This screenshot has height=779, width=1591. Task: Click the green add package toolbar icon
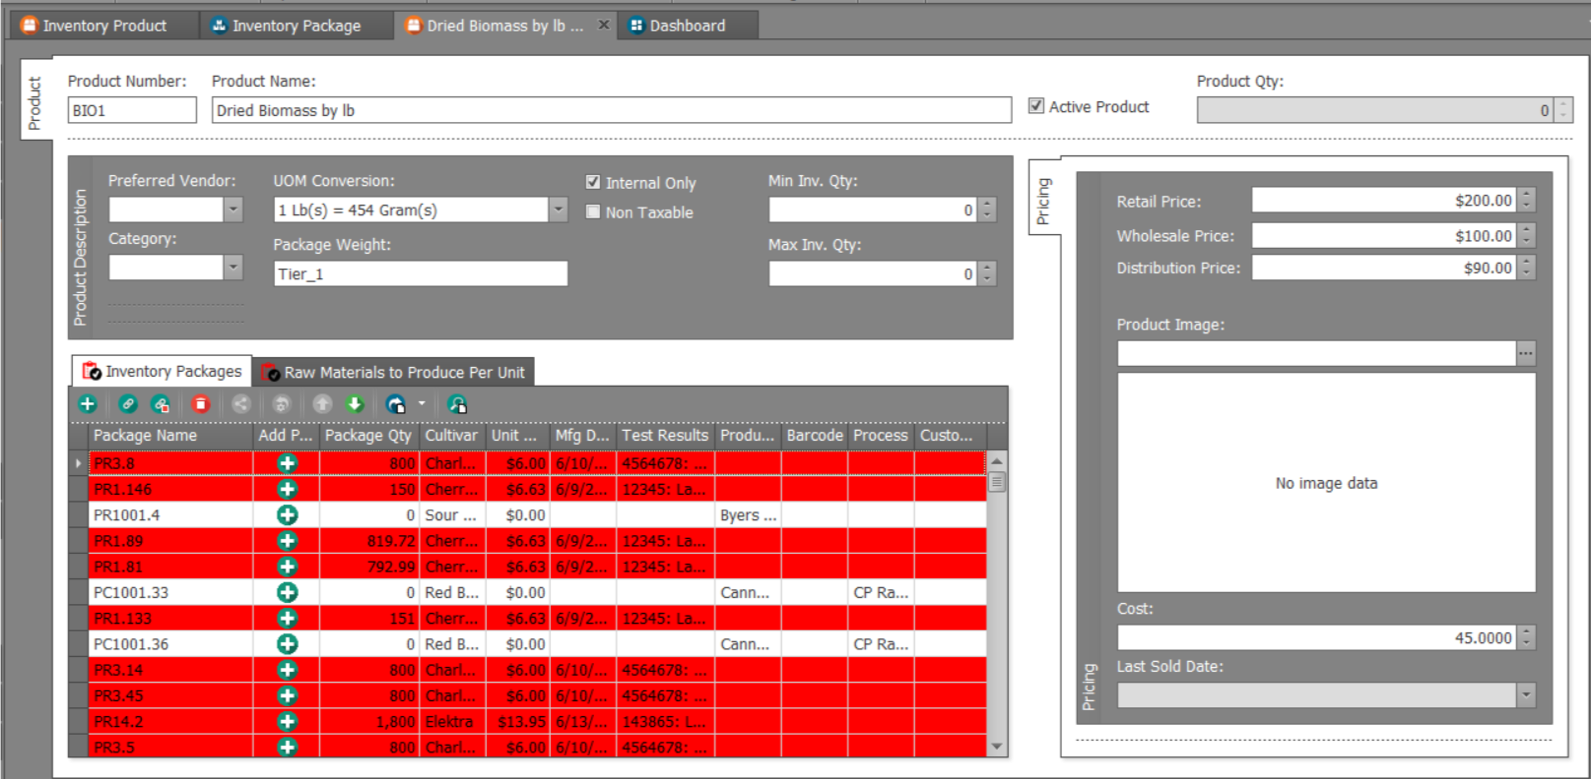coord(88,404)
